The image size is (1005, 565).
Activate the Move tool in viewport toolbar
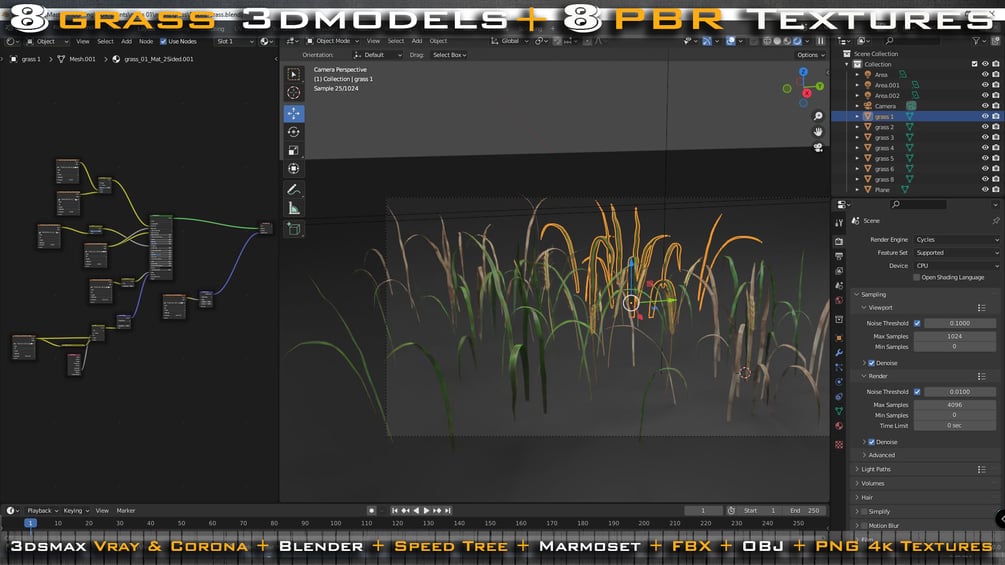[294, 113]
